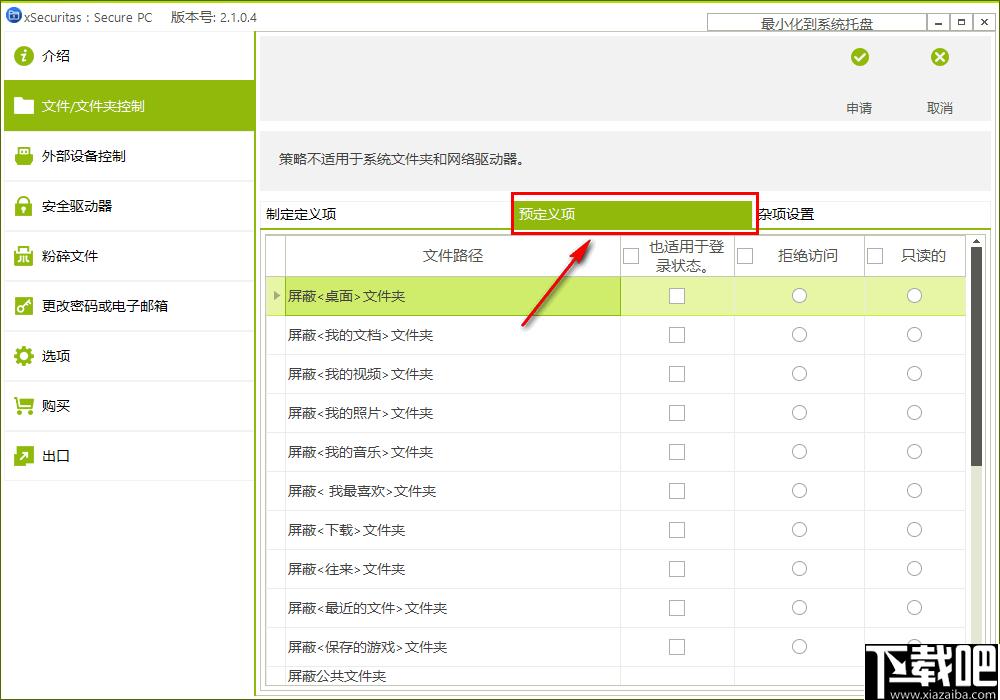
Task: Select the 预定义项 tab
Action: [634, 214]
